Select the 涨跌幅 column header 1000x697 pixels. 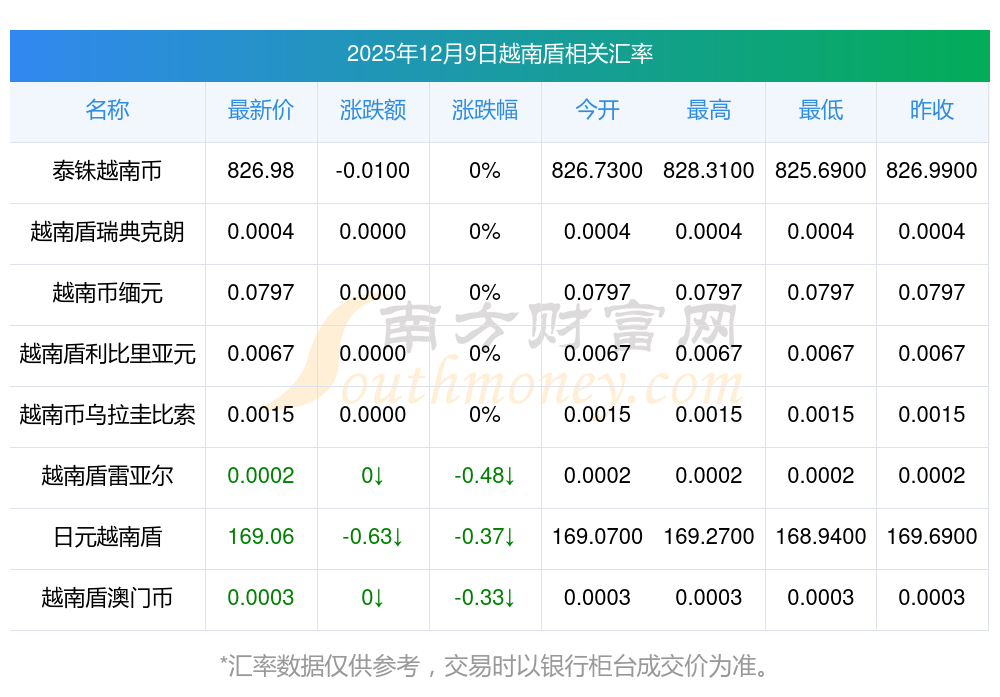pos(484,111)
